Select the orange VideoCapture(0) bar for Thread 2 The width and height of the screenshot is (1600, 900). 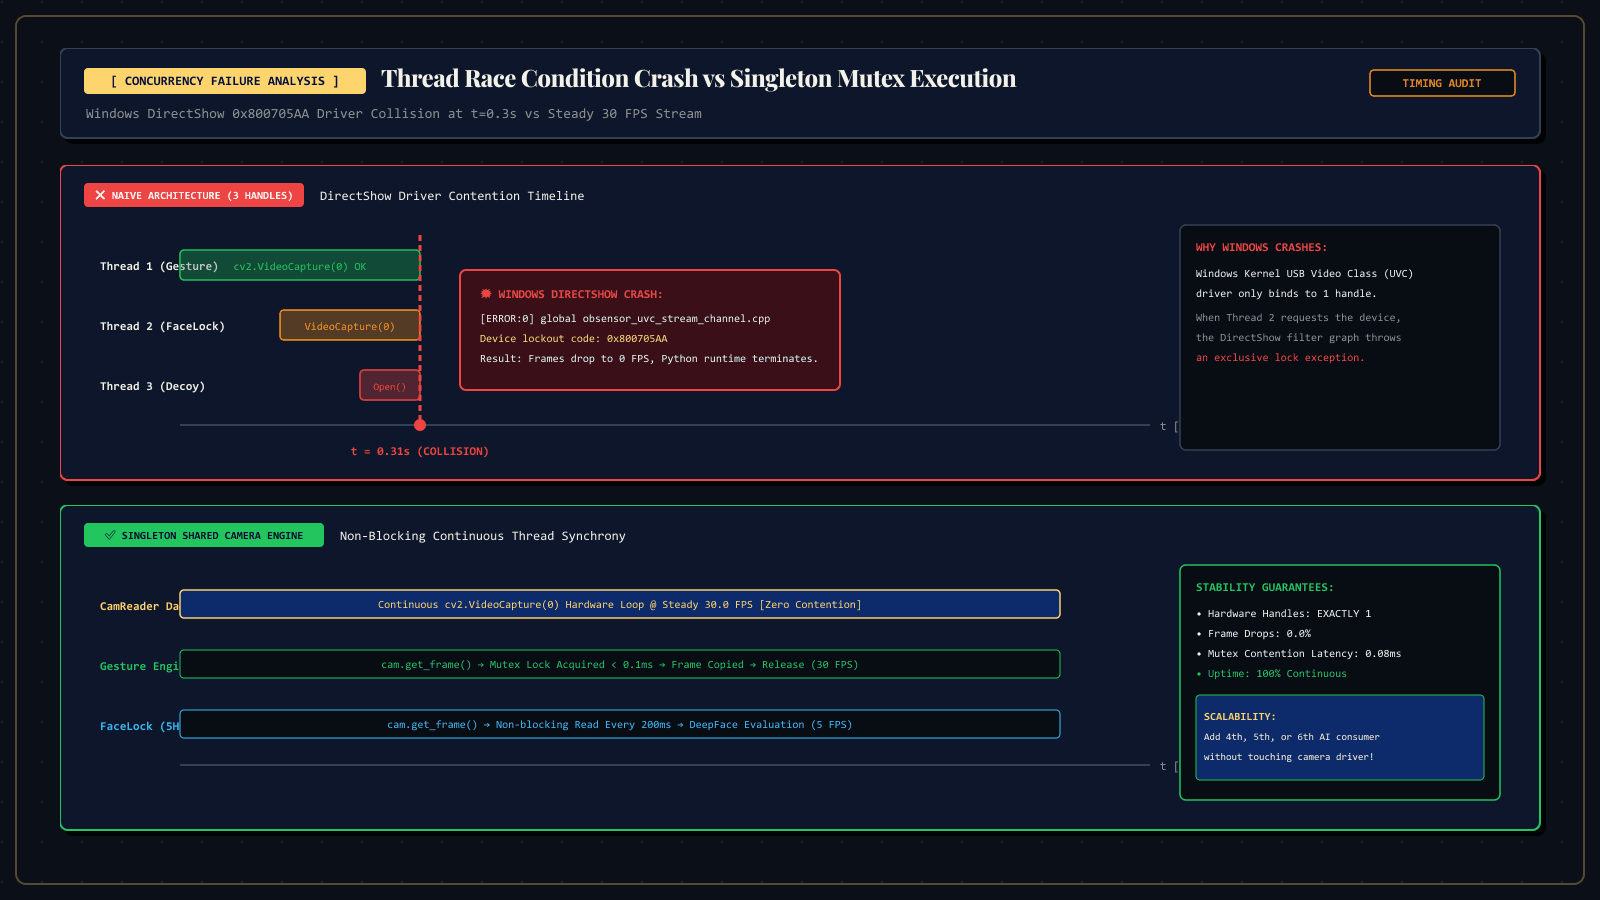tap(350, 325)
